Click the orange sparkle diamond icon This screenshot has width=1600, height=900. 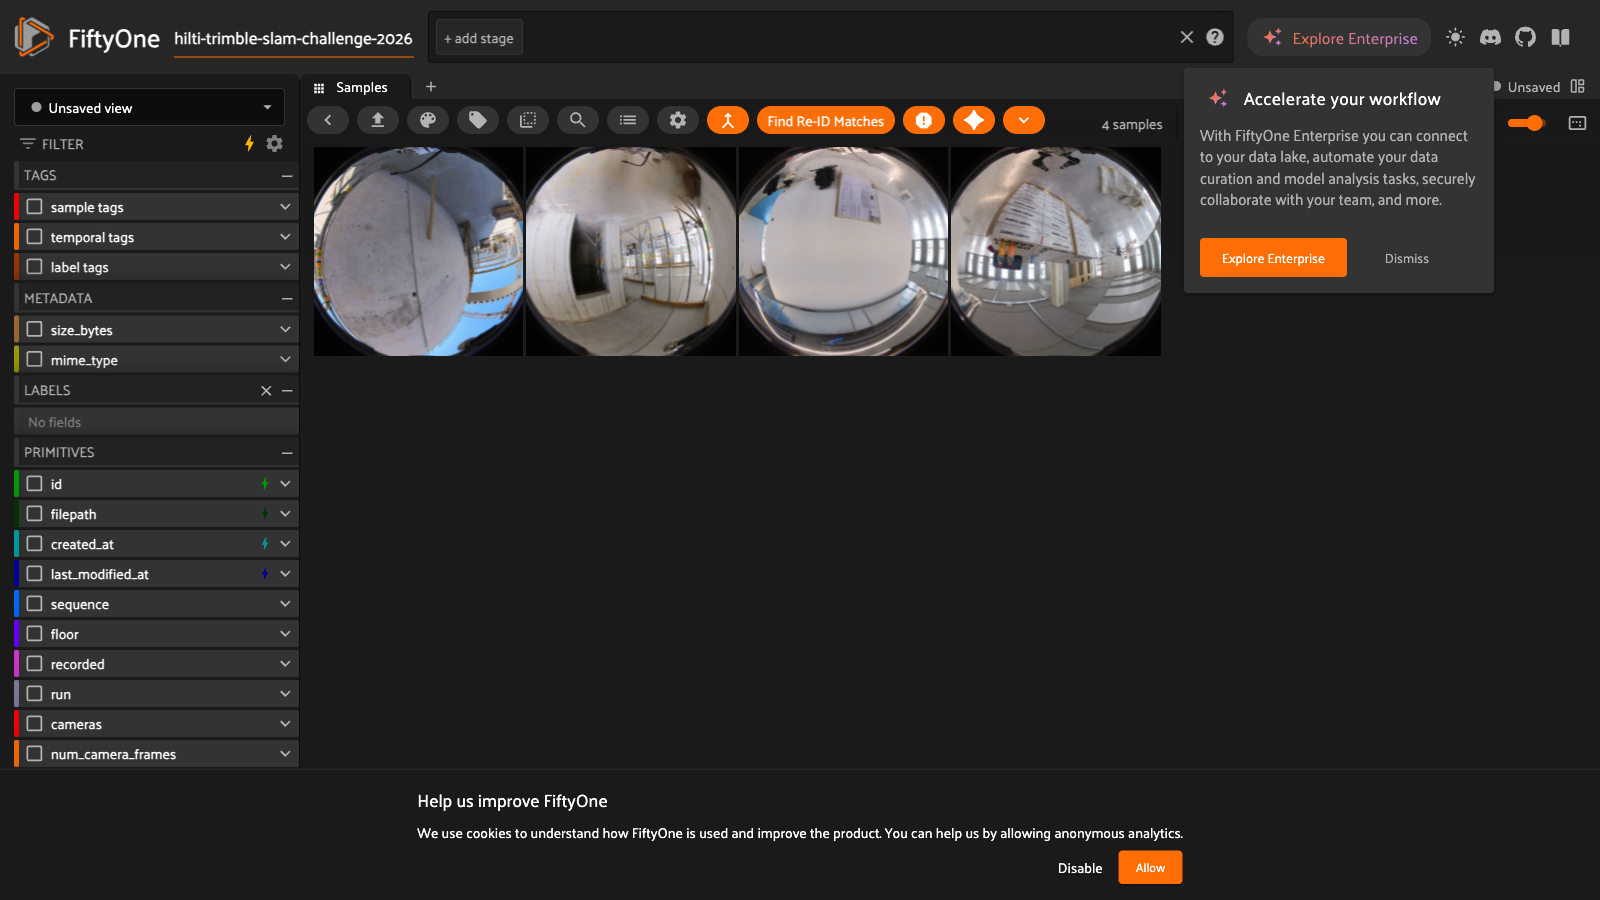[974, 120]
